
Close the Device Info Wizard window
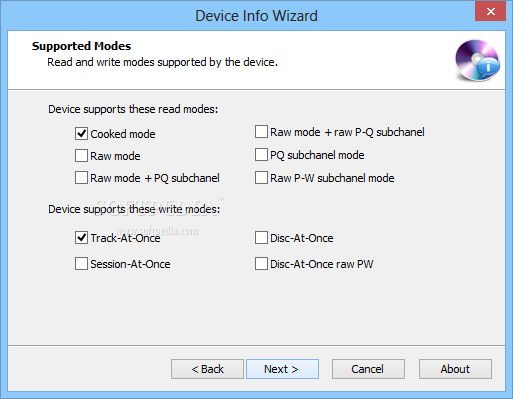[491, 11]
